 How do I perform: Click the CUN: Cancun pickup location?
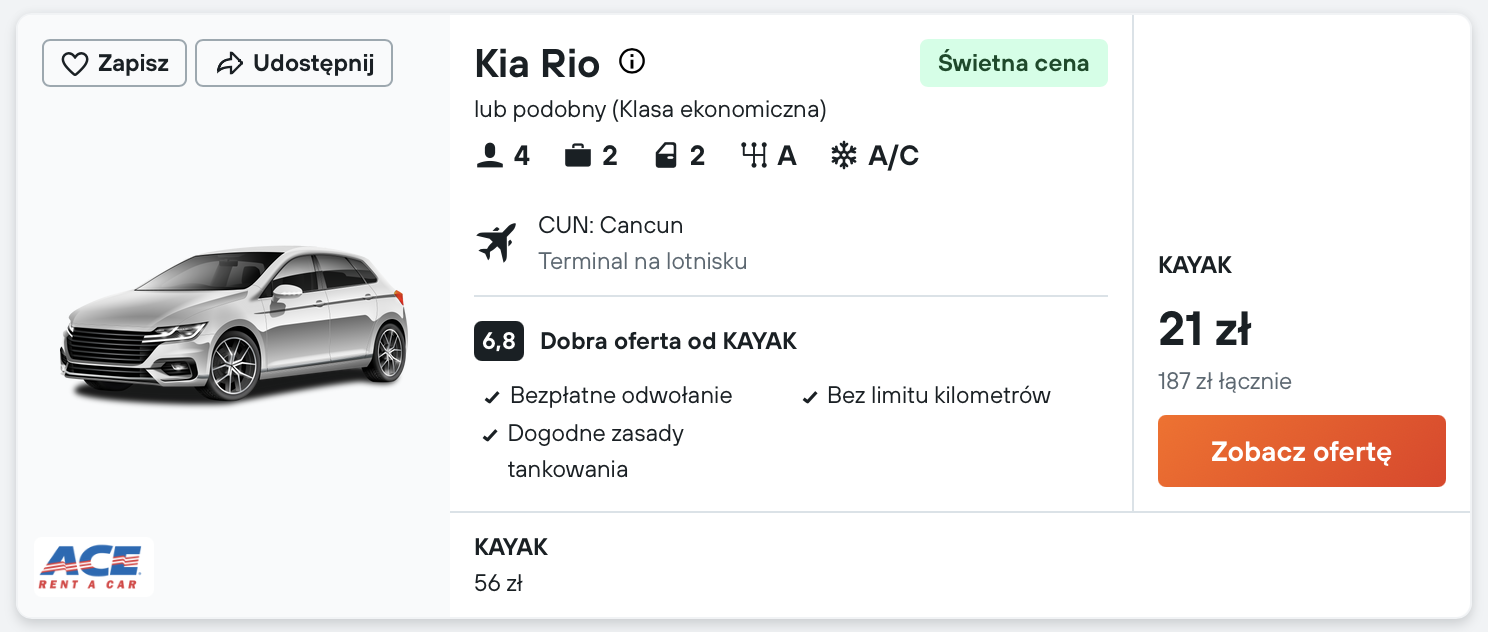point(610,226)
